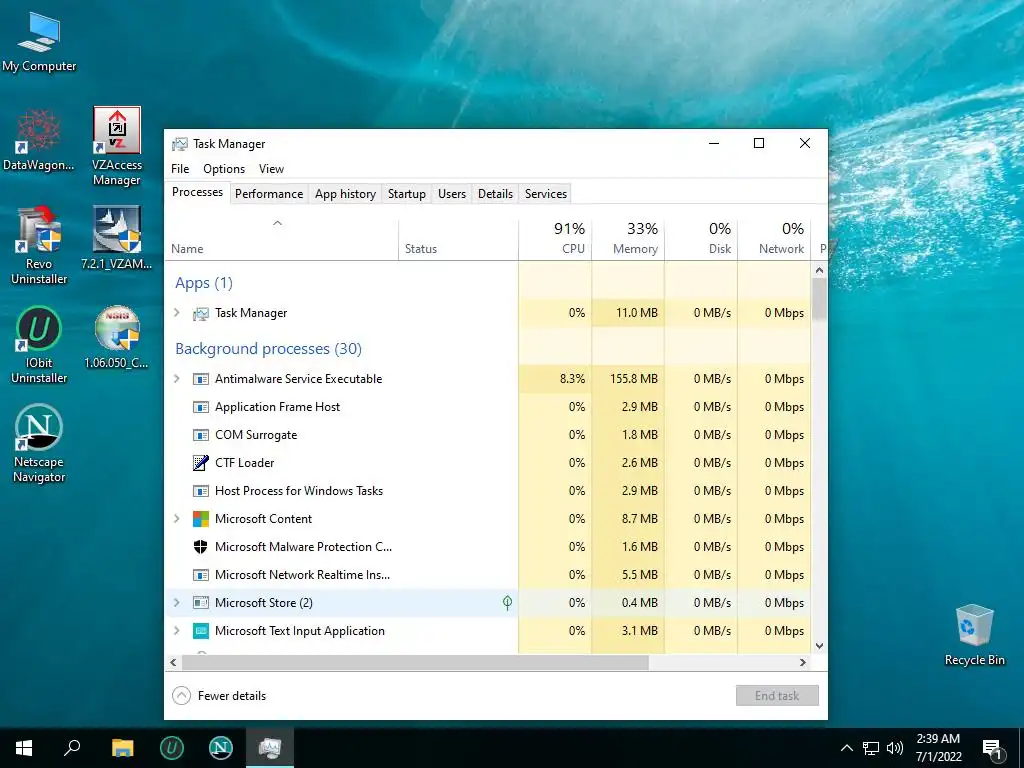The width and height of the screenshot is (1024, 768).
Task: Sort processes by CPU column
Action: [555, 239]
